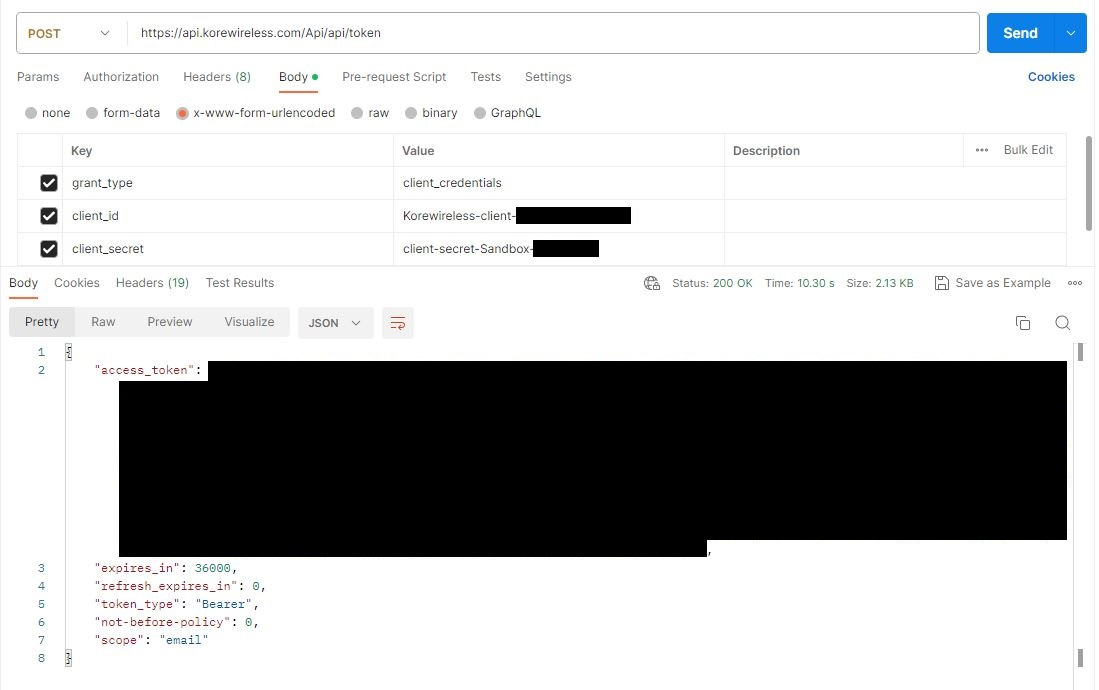Open the POST method dropdown
Viewport: 1099px width, 690px height.
(66, 32)
